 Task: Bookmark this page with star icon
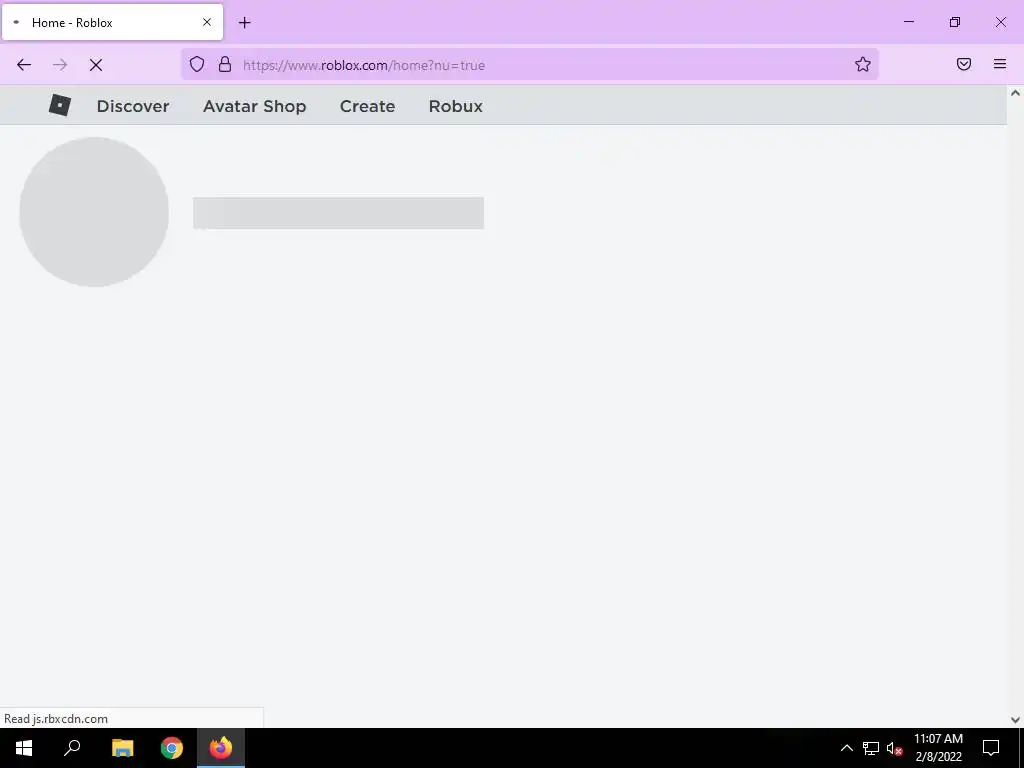[863, 64]
